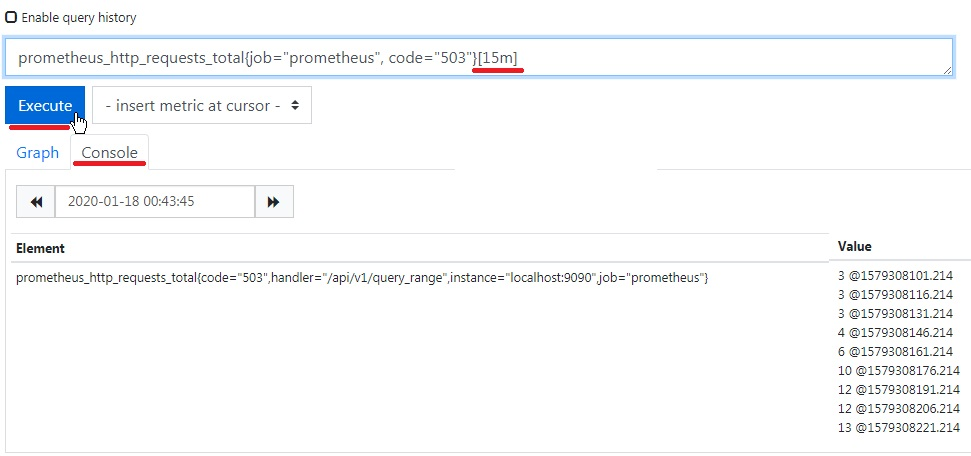
Task: Click the value 3 @1579308131.214
Action: point(895,314)
